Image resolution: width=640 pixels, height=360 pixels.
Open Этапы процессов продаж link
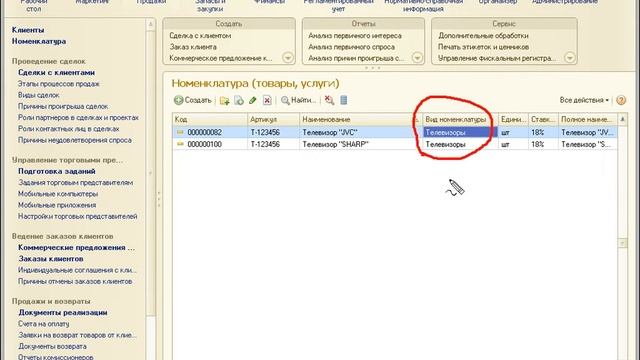click(59, 84)
